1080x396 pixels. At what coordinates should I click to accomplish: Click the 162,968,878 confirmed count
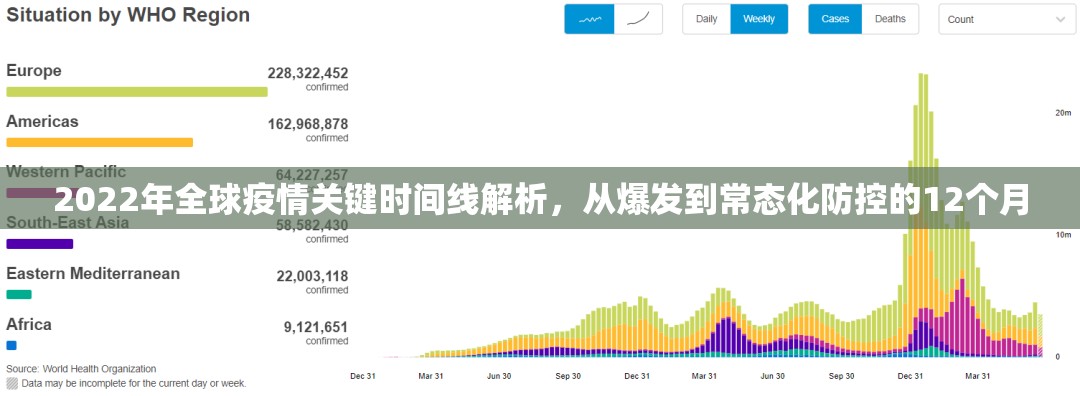click(x=308, y=125)
